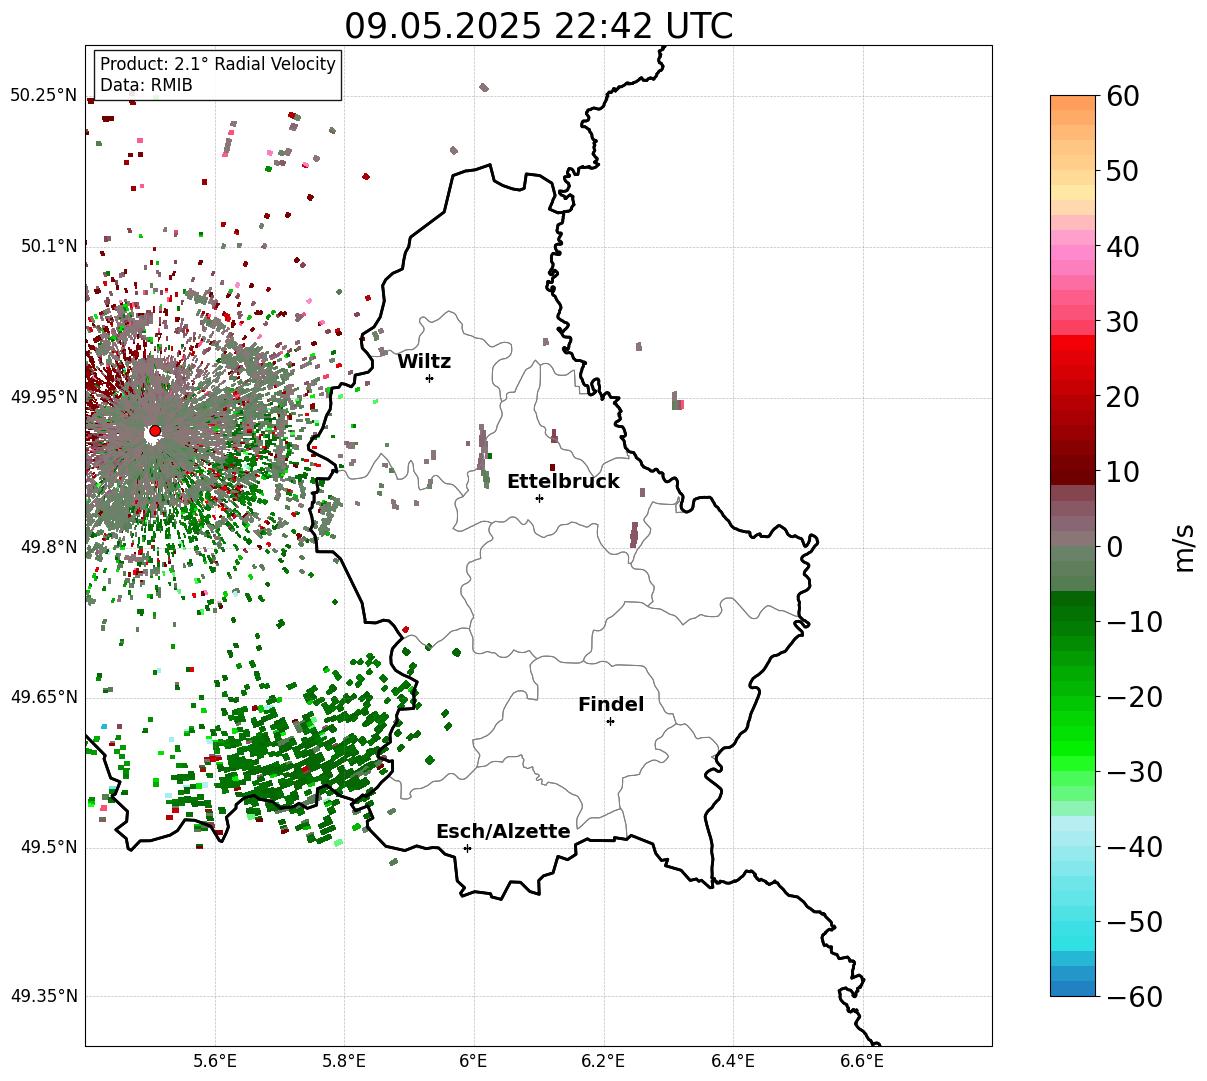Click the colorbar tick label −60
Image resolution: width=1207 pixels, height=1081 pixels.
point(1134,997)
